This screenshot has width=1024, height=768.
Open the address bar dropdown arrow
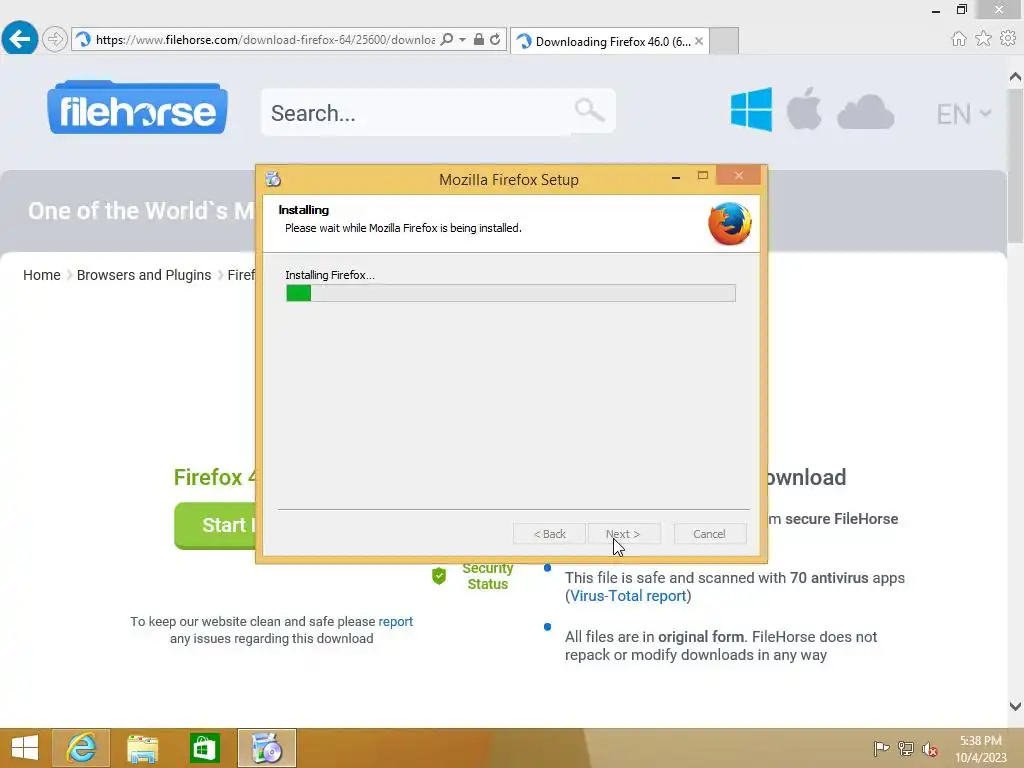(462, 40)
